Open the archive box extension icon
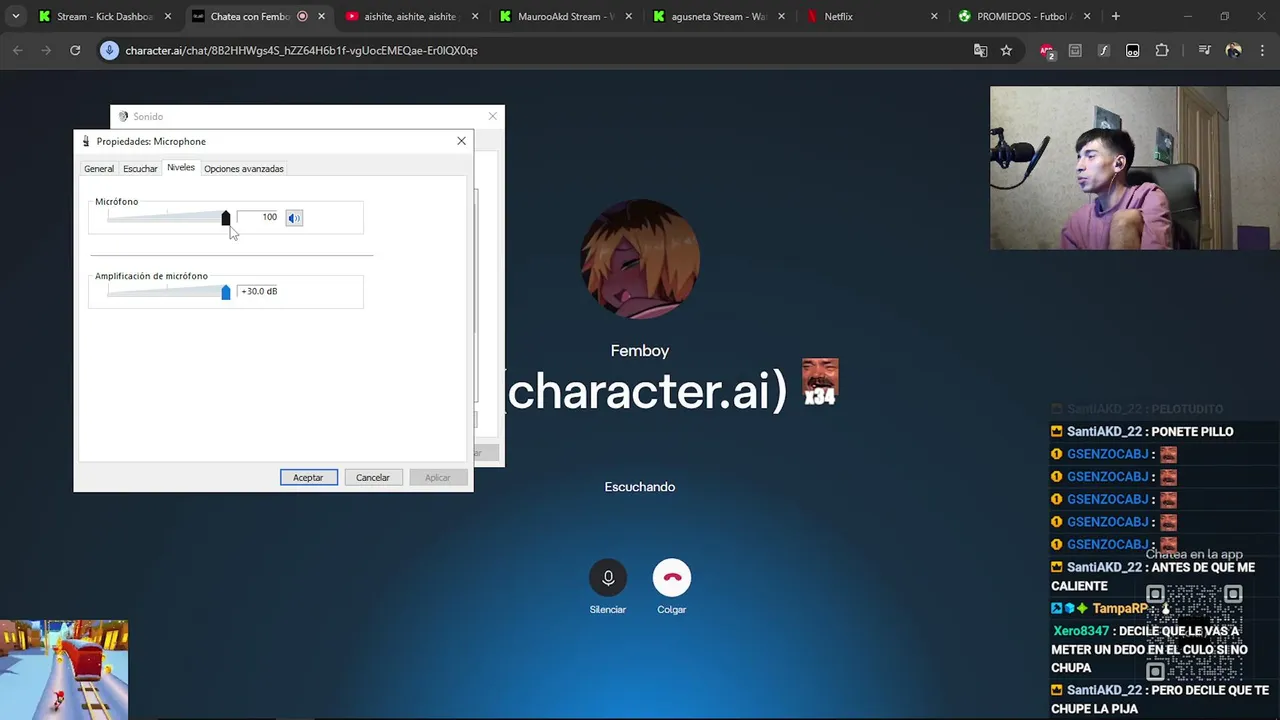 [1075, 50]
